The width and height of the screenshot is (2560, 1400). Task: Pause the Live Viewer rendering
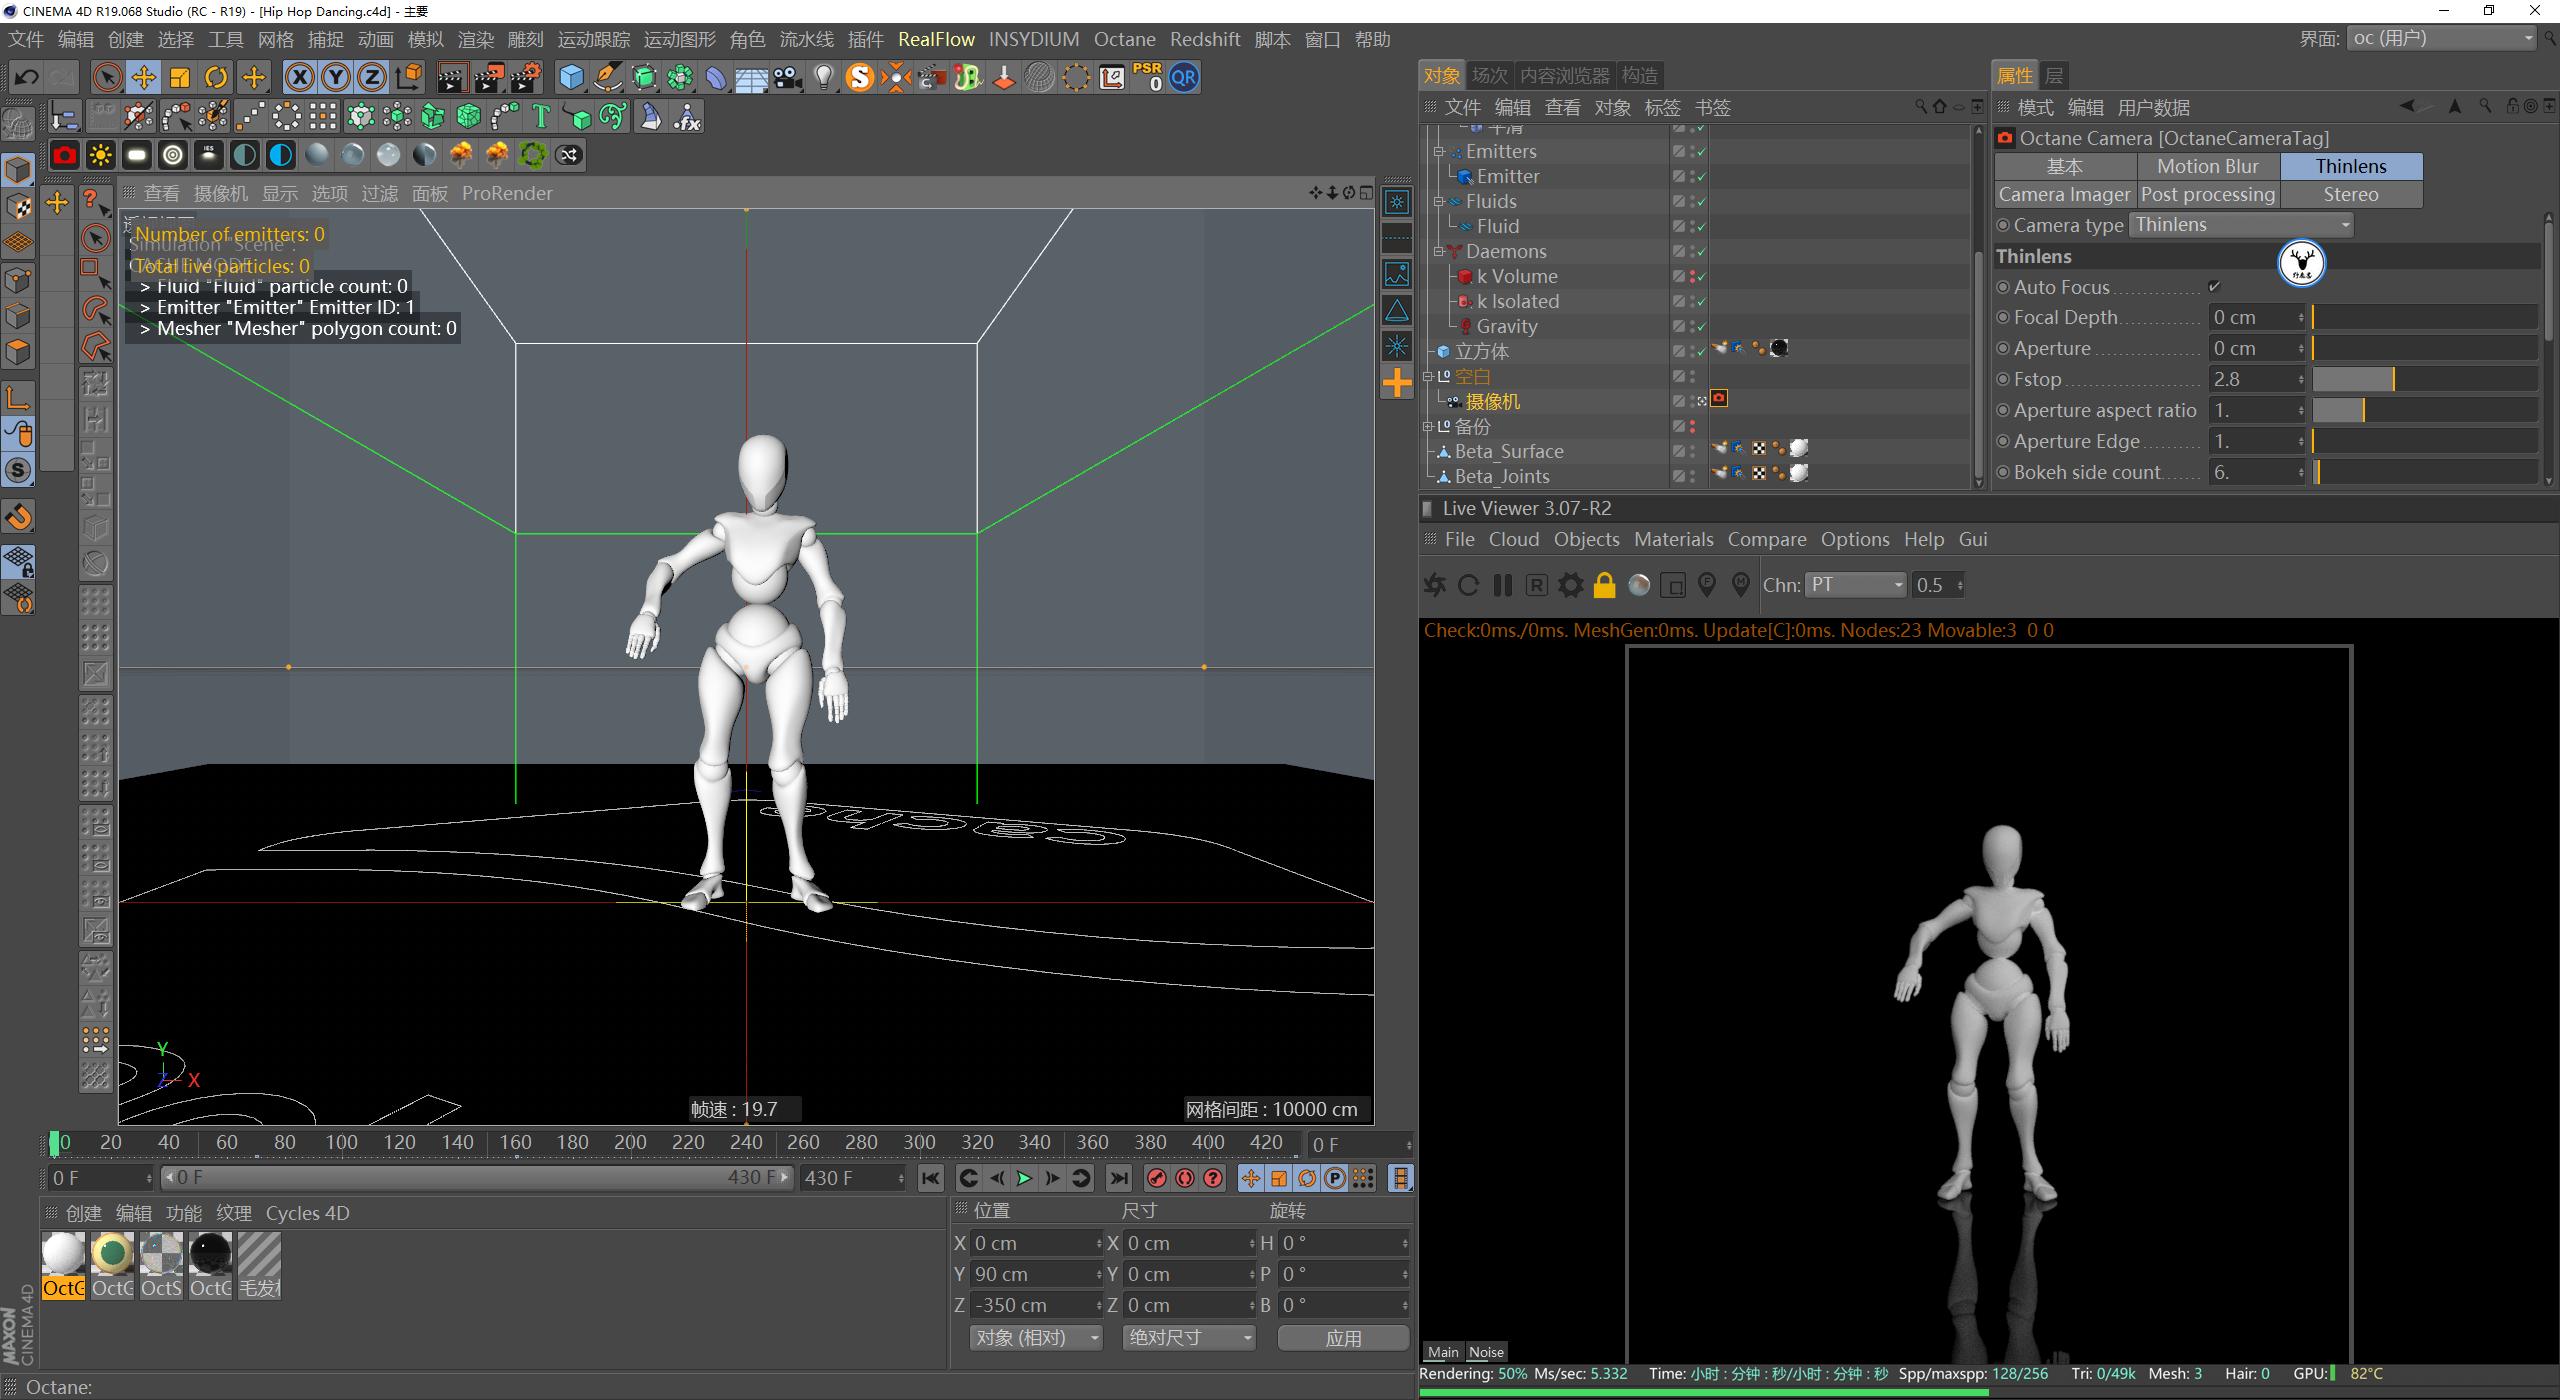point(1502,585)
